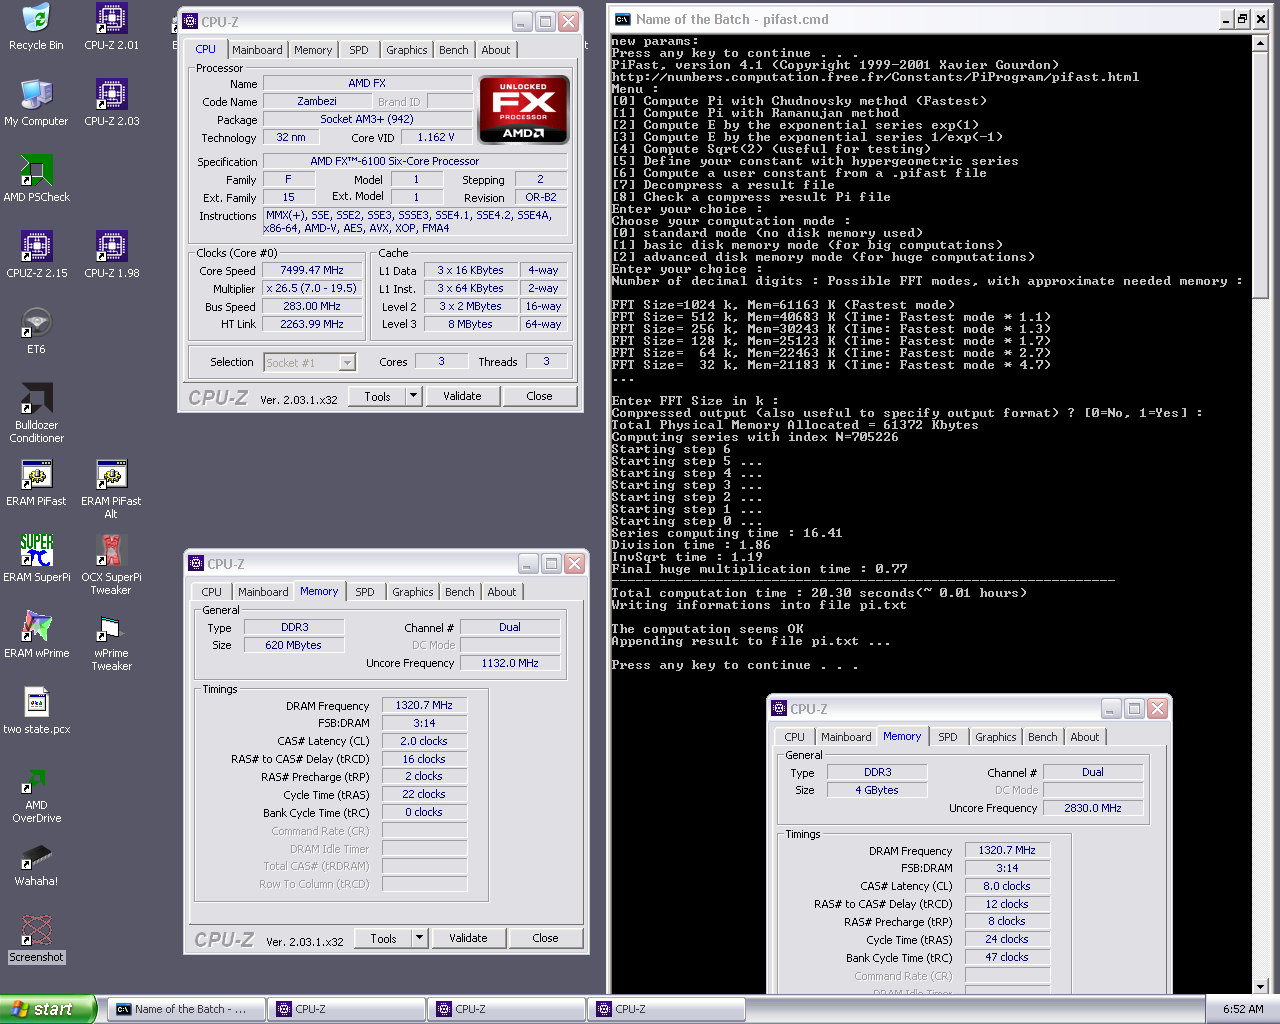Click the DRAM Frequency 1320.7 MHz in lower-left window
This screenshot has width=1280, height=1024.
pyautogui.click(x=424, y=705)
